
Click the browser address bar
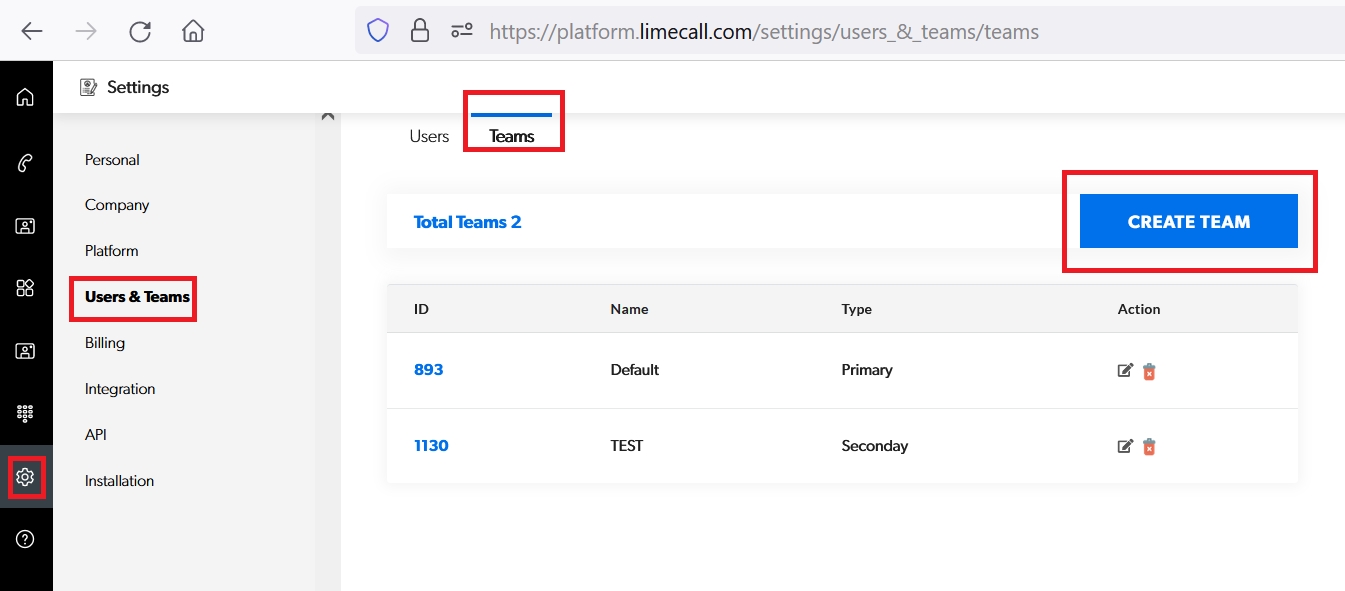(x=764, y=32)
